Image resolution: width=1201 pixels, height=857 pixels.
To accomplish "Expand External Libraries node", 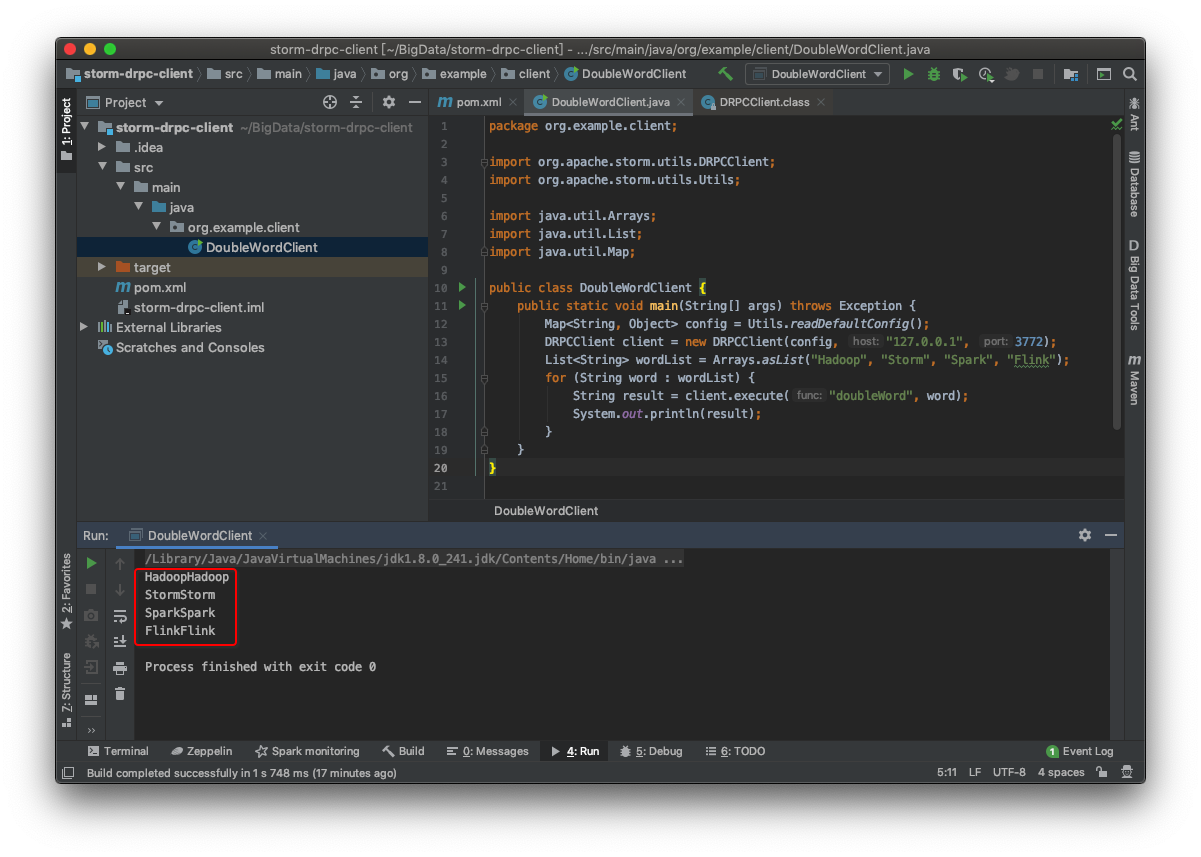I will (84, 327).
